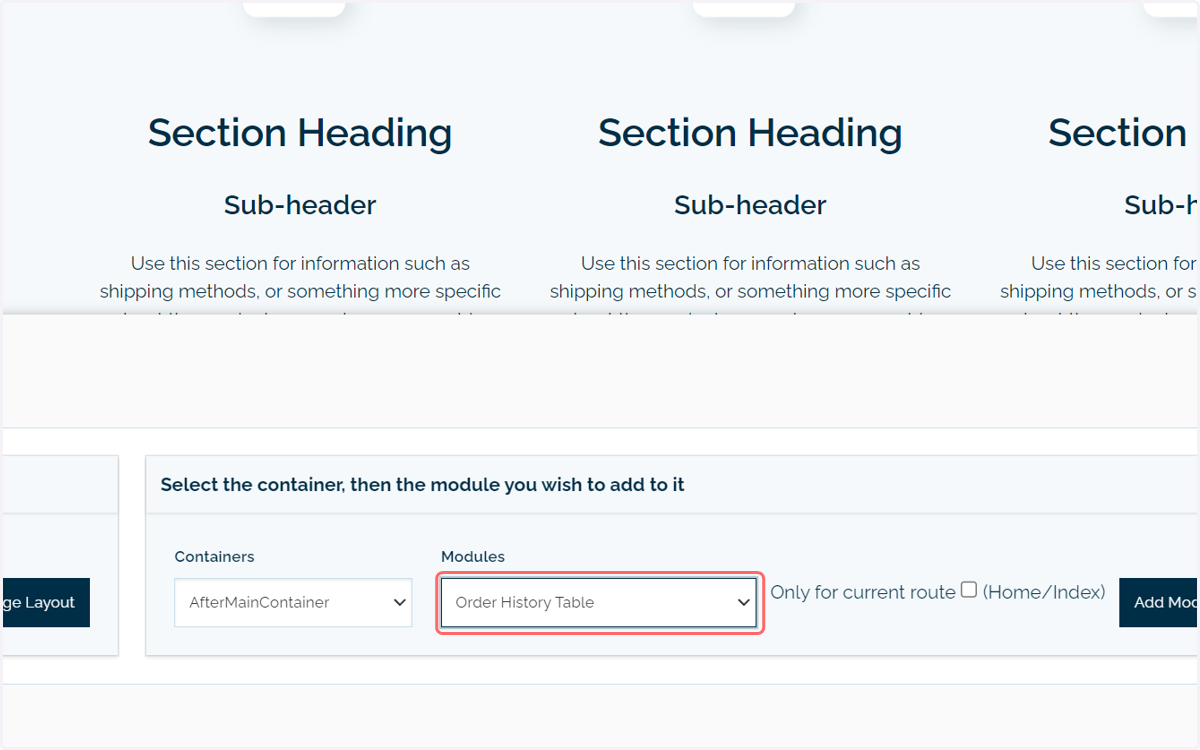This screenshot has height=750, width=1200.
Task: Enable the Only for current route checkbox
Action: [969, 590]
